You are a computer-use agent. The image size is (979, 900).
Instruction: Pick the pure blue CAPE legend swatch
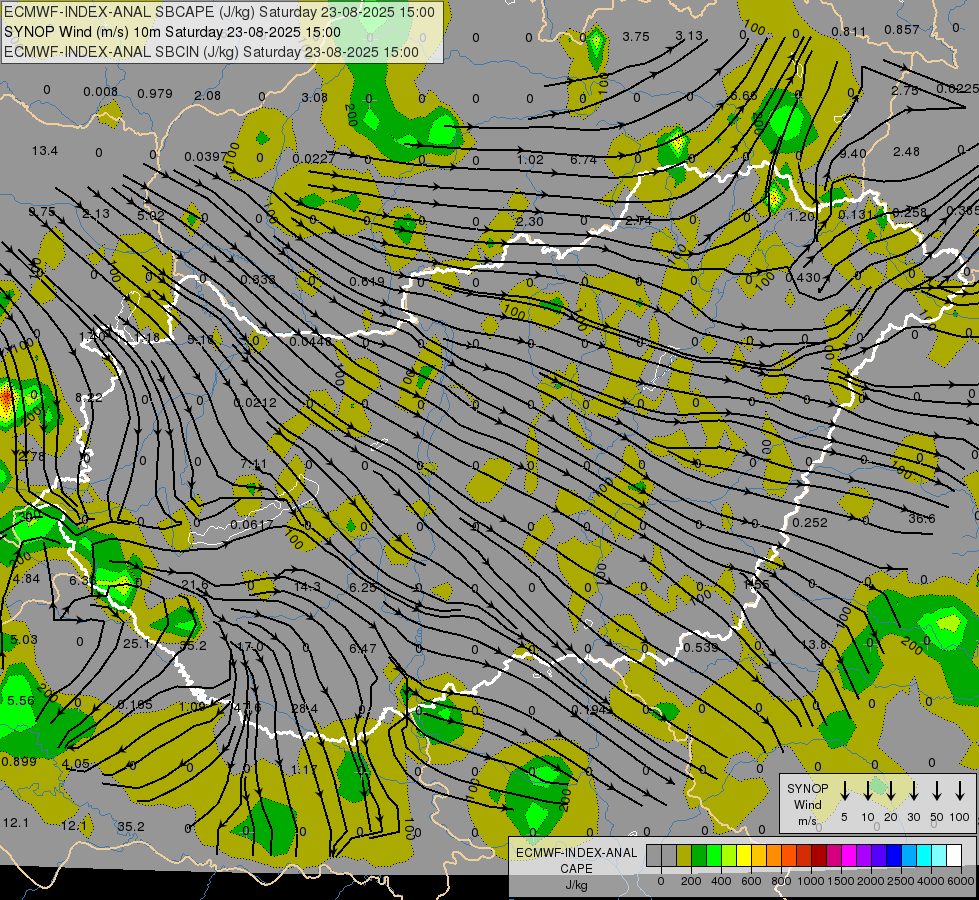coord(894,856)
